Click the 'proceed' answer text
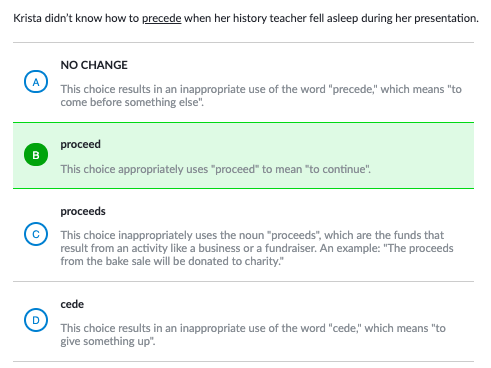Screen dimensions: 491x368 [x=80, y=144]
